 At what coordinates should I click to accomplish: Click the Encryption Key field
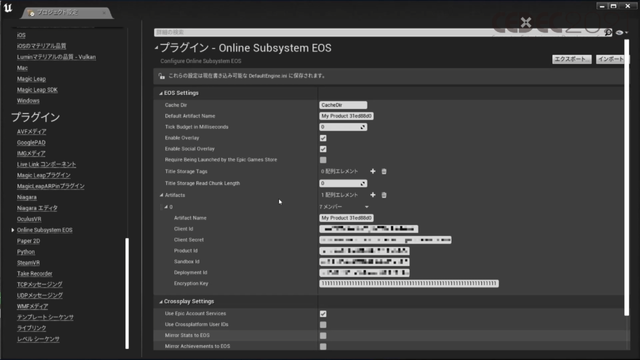(x=409, y=284)
